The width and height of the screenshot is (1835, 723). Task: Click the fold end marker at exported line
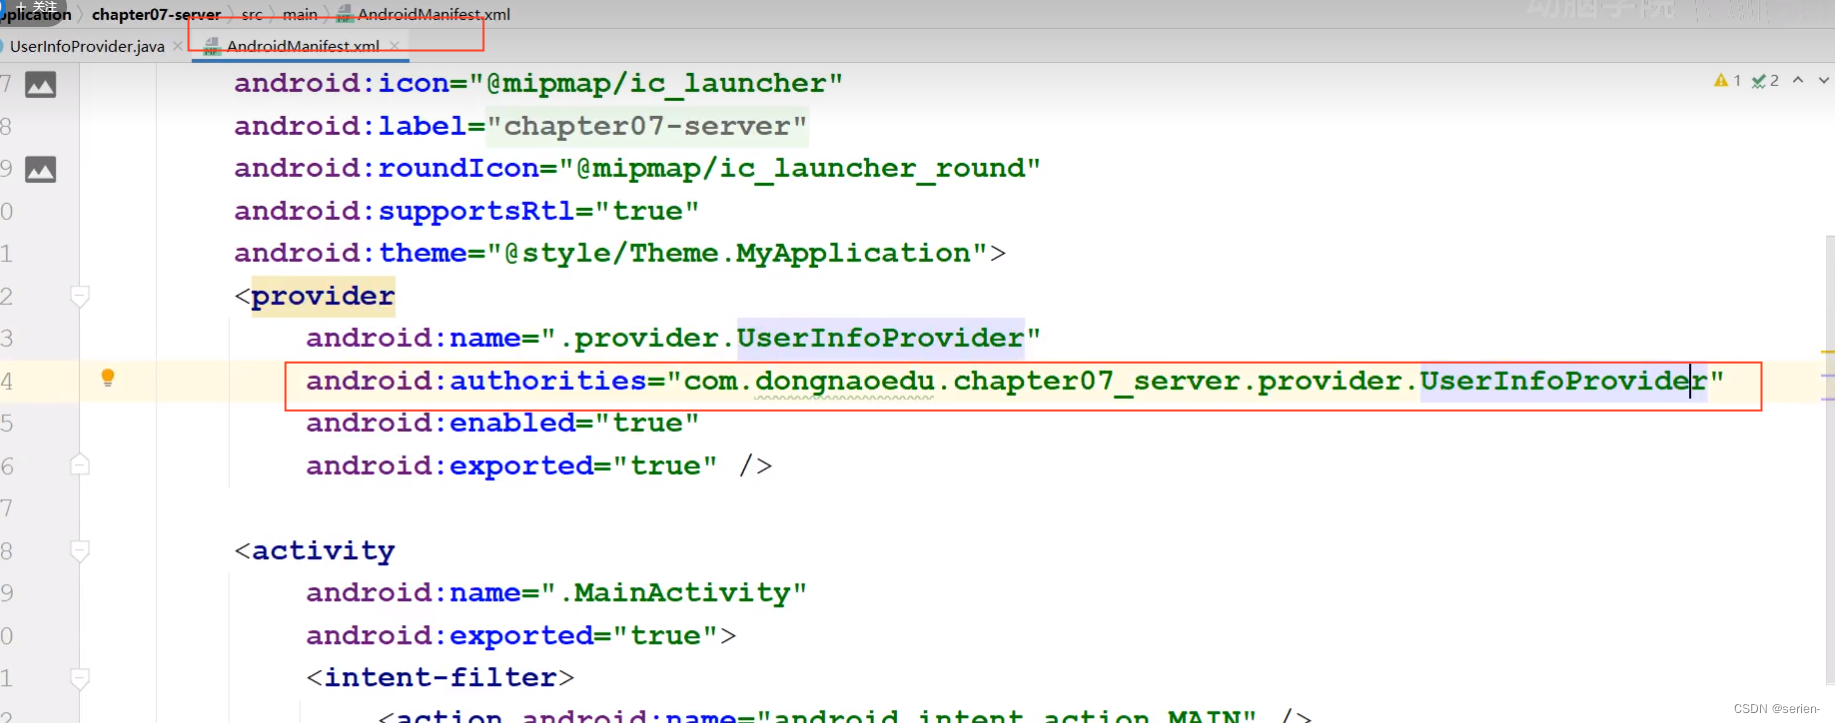80,465
